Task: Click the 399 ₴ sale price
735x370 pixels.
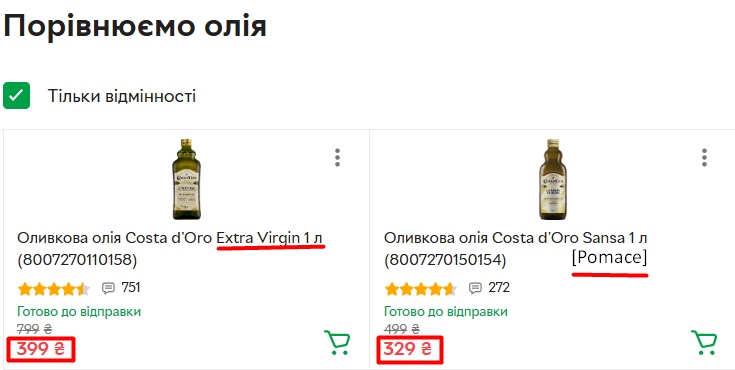Action: [x=41, y=349]
